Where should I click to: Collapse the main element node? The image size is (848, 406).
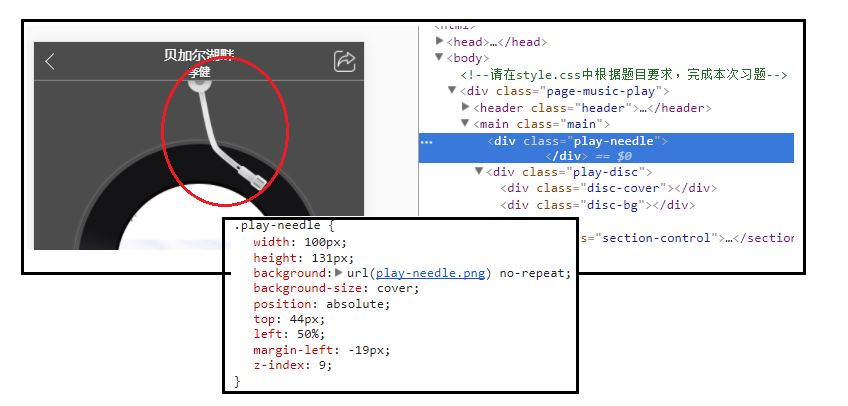[466, 124]
